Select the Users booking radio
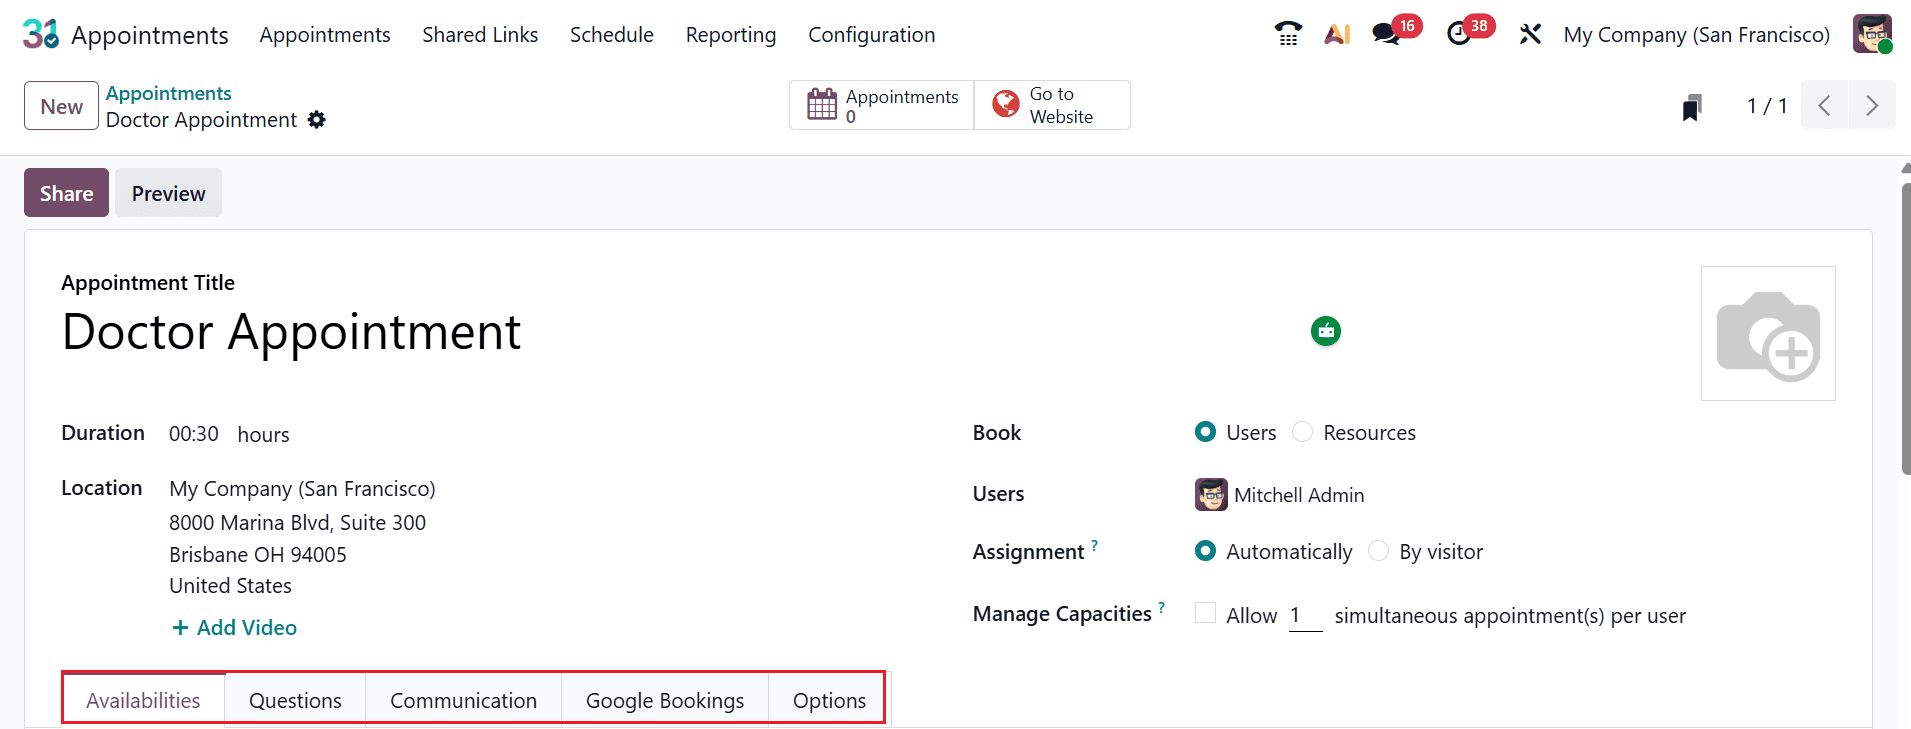The image size is (1911, 729). coord(1205,432)
